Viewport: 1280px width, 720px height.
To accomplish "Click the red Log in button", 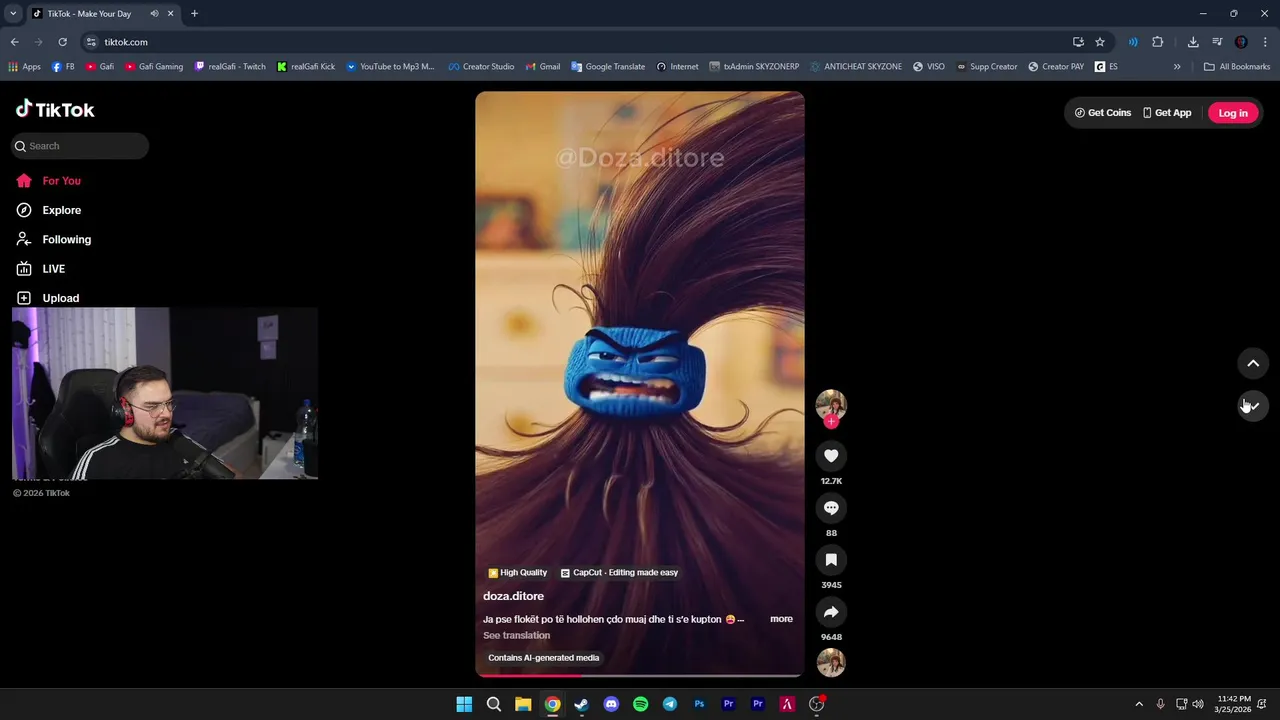I will pos(1233,113).
